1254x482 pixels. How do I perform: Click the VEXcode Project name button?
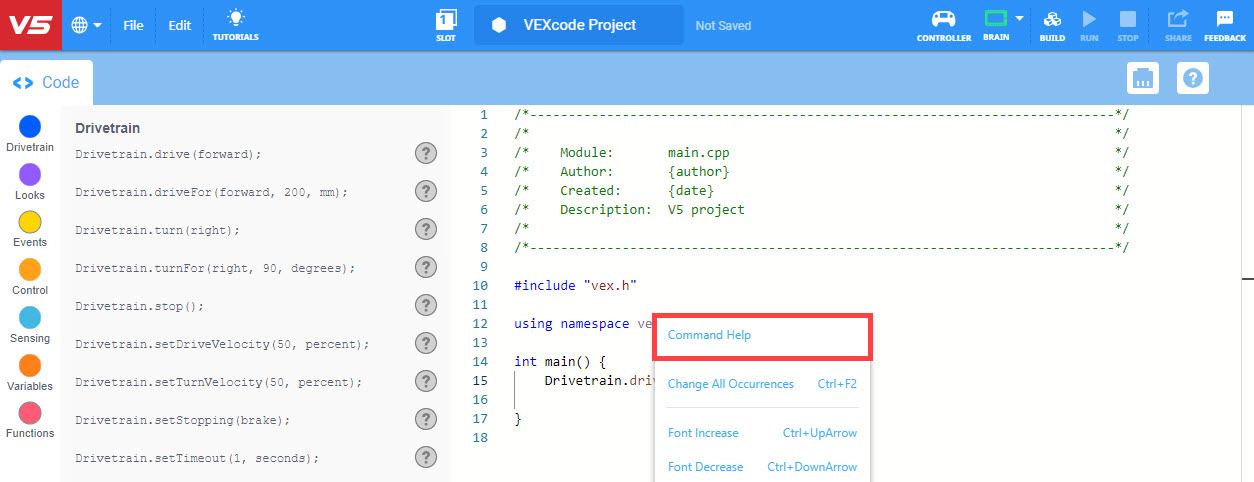pos(578,25)
